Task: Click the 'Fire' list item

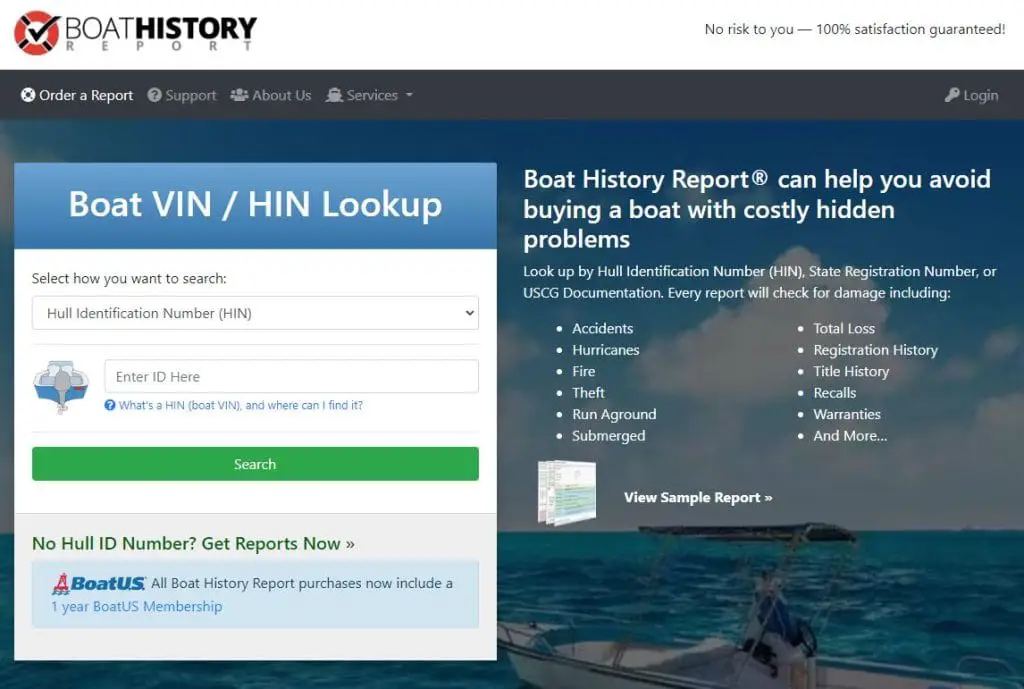Action: point(584,372)
